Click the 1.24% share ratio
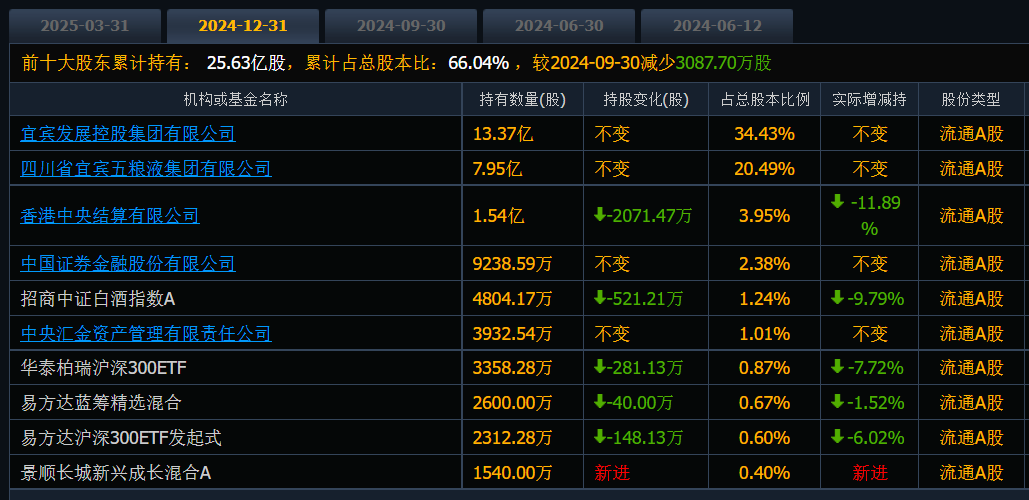Screen dimensions: 1029x500 pyautogui.click(x=765, y=299)
